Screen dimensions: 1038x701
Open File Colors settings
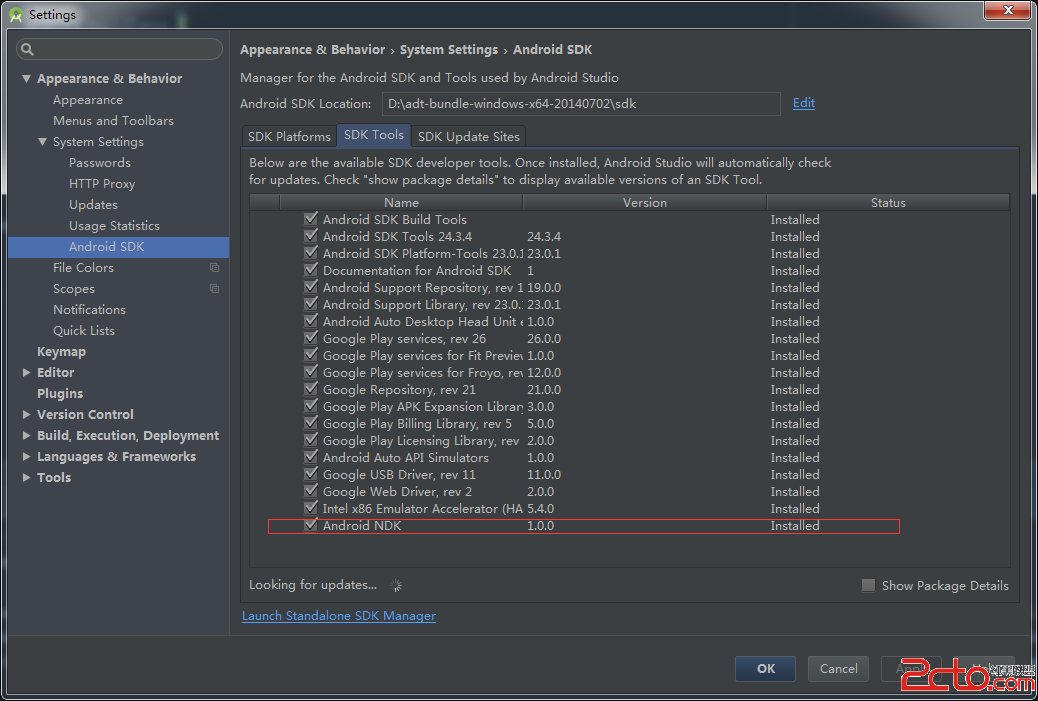[x=83, y=267]
